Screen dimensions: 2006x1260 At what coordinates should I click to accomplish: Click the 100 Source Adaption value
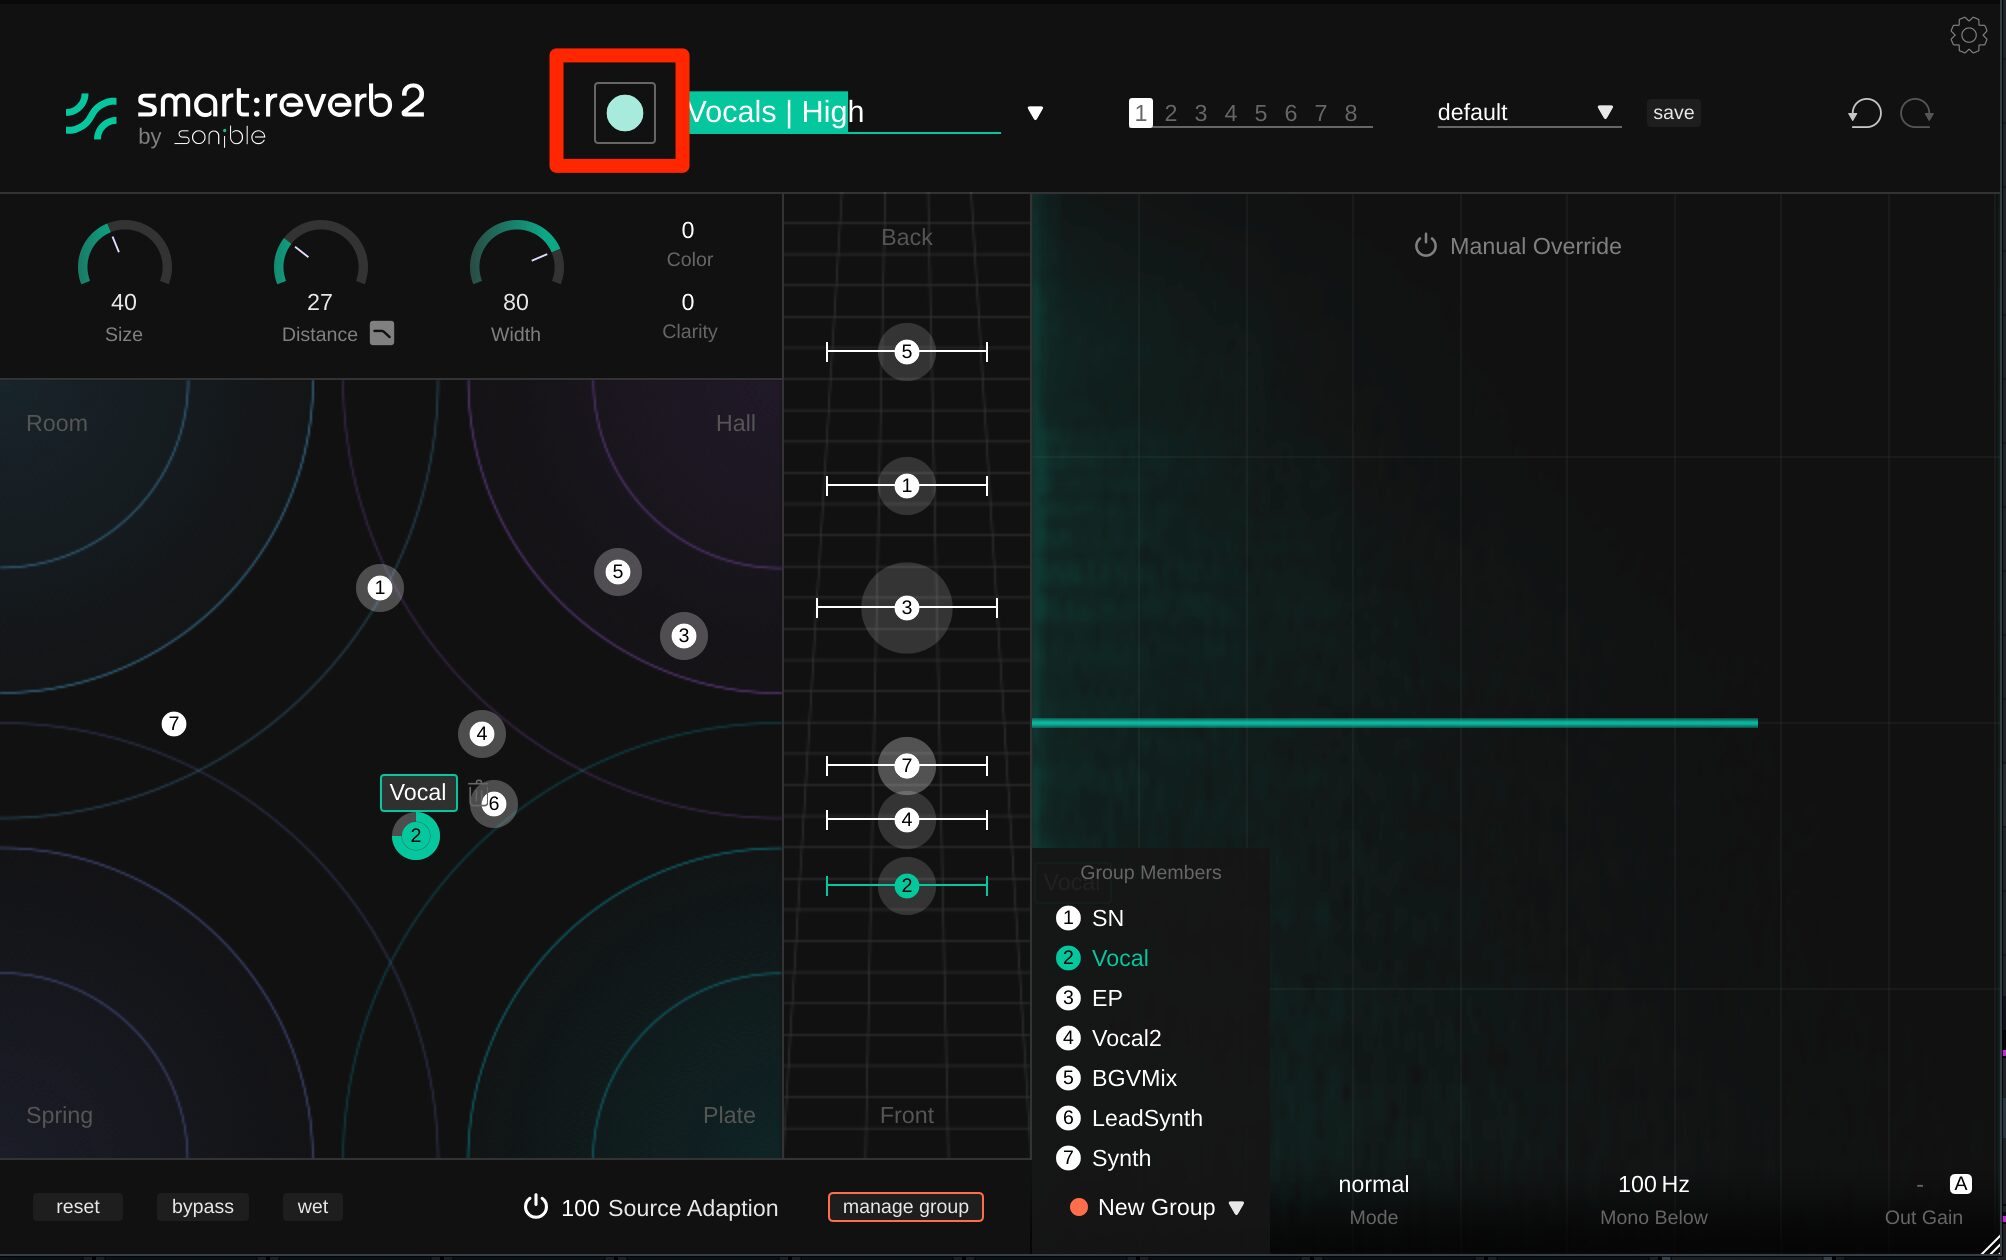580,1208
